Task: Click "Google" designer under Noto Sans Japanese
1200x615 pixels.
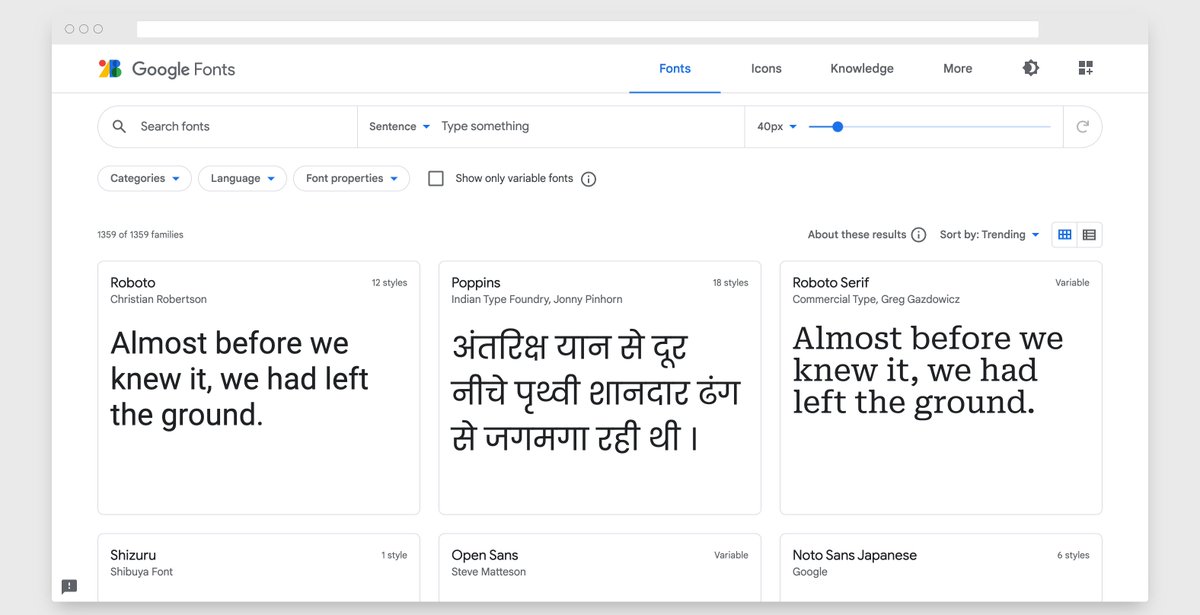Action: [810, 572]
